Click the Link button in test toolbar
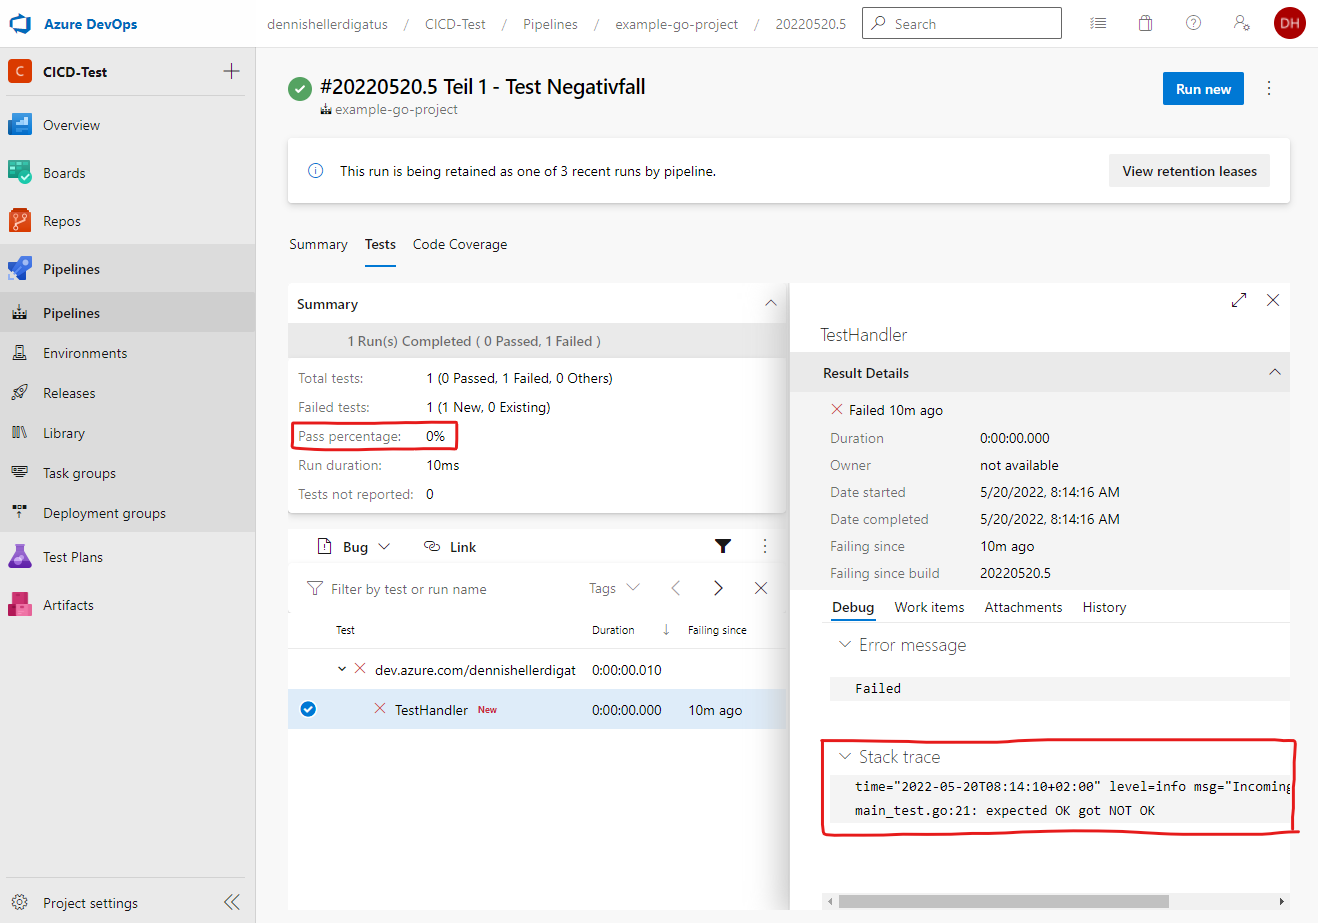This screenshot has height=923, width=1318. pos(450,547)
